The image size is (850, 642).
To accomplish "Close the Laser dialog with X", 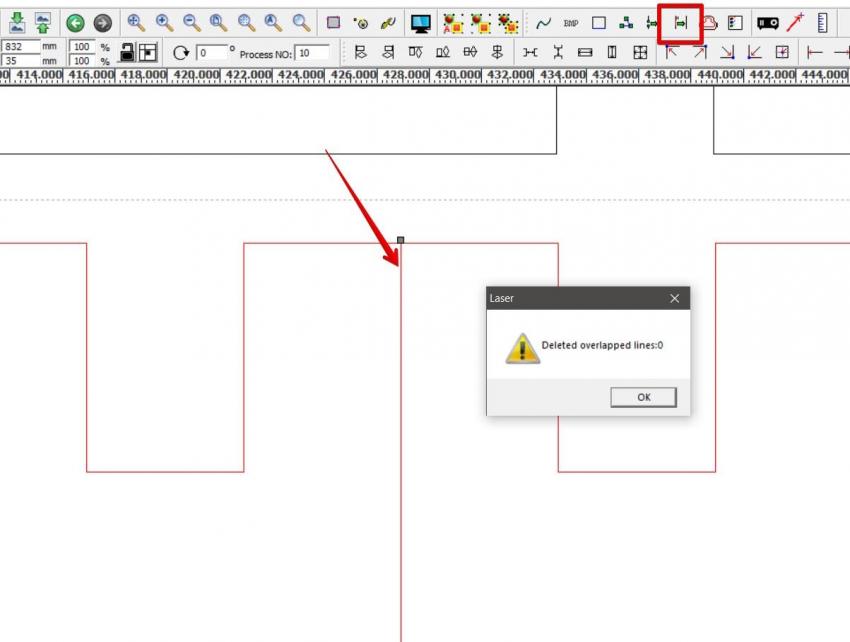I will pyautogui.click(x=674, y=298).
